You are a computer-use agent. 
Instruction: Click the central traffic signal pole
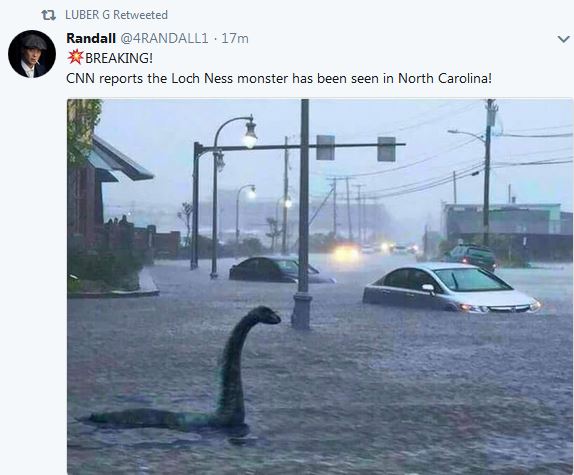pos(303,214)
